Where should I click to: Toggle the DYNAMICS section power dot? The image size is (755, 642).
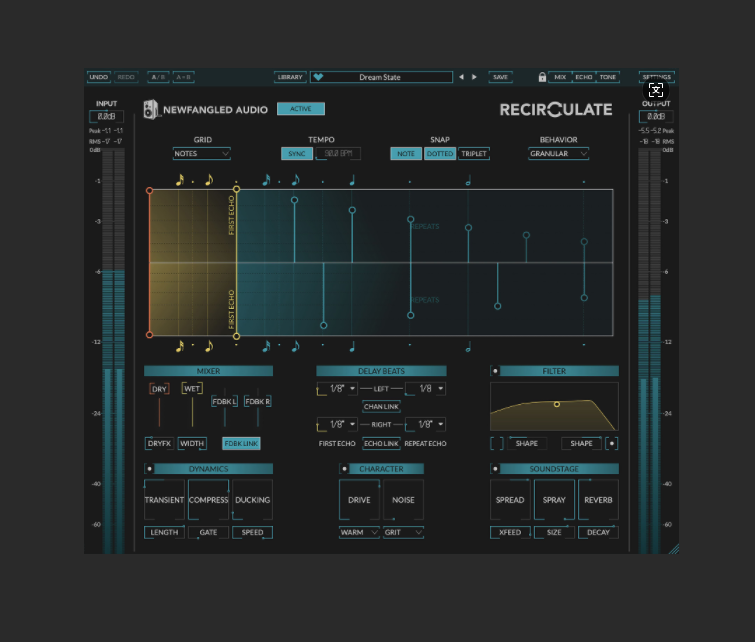click(150, 469)
